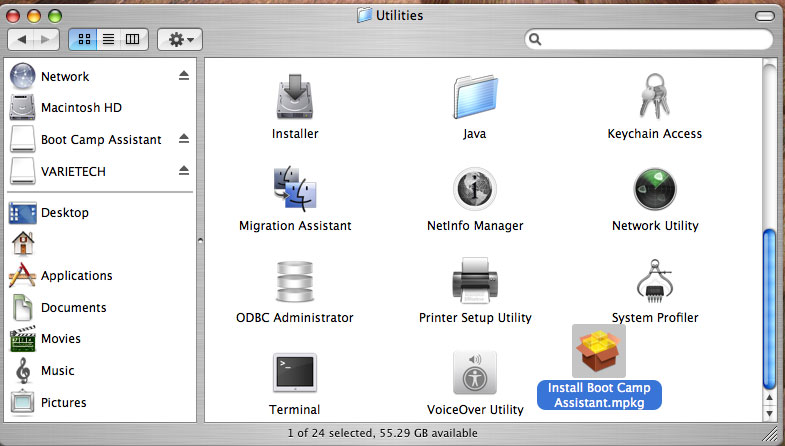The height and width of the screenshot is (446, 785).
Task: Click the 'Applications' sidebar text
Action: click(x=77, y=276)
